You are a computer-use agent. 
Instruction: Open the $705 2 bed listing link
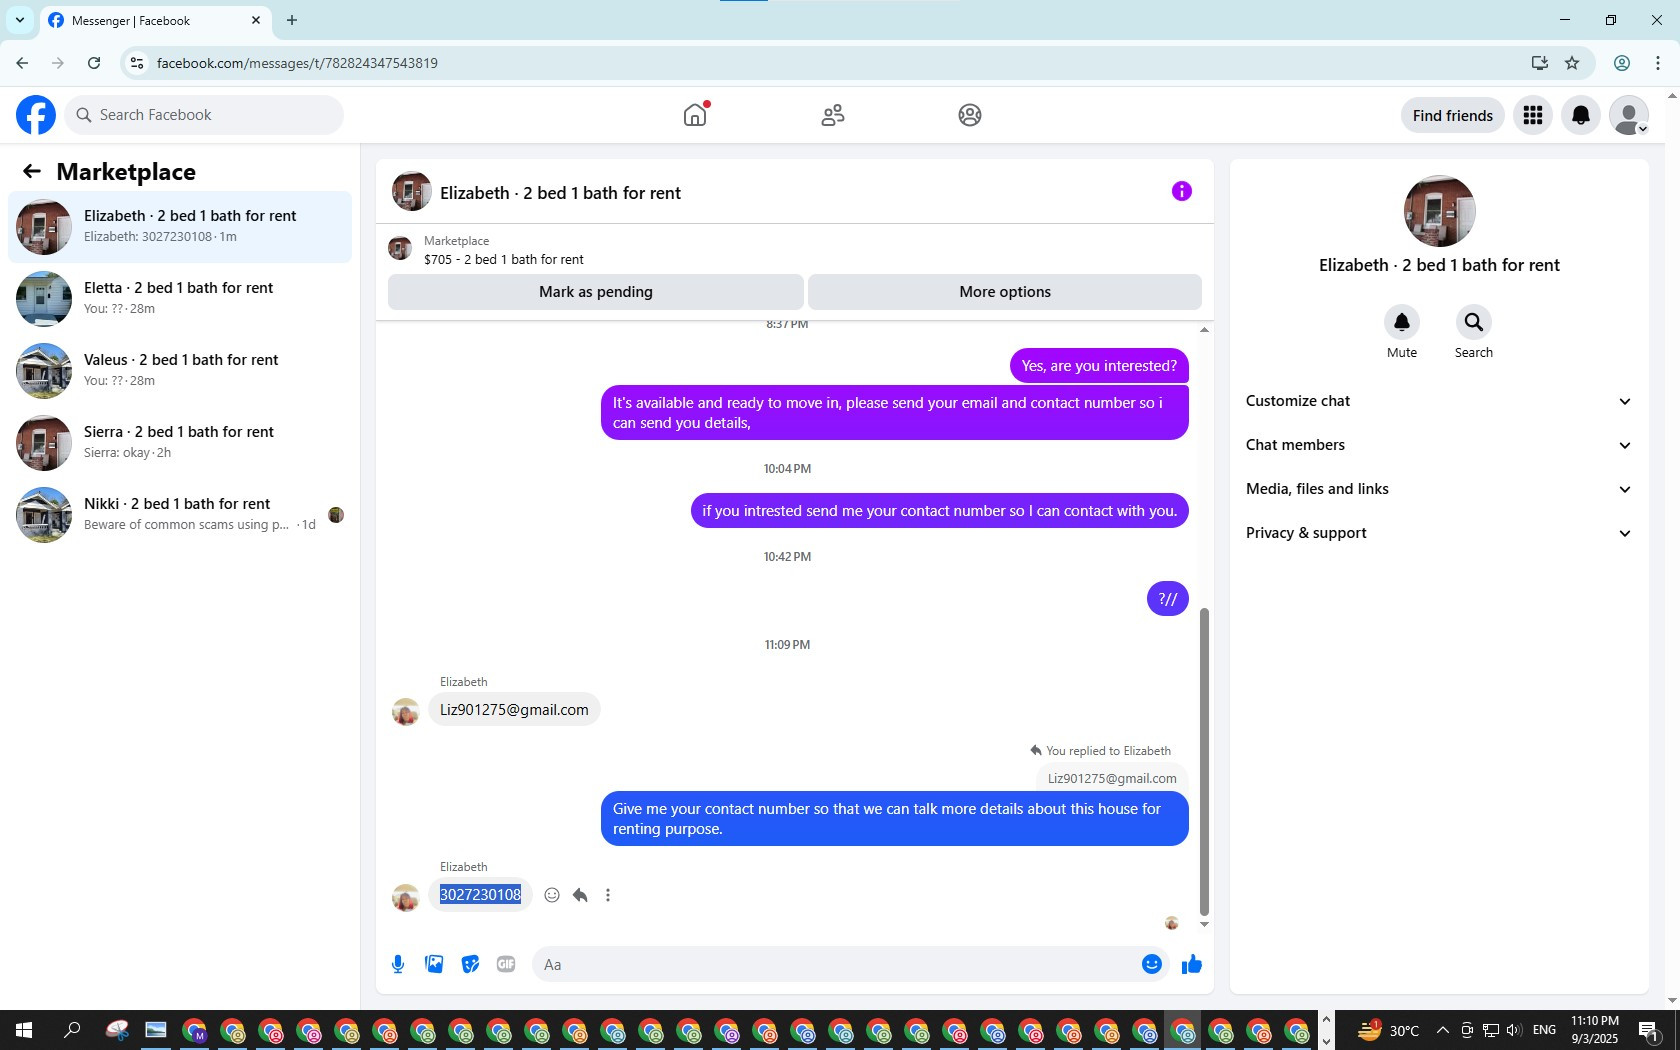[504, 259]
